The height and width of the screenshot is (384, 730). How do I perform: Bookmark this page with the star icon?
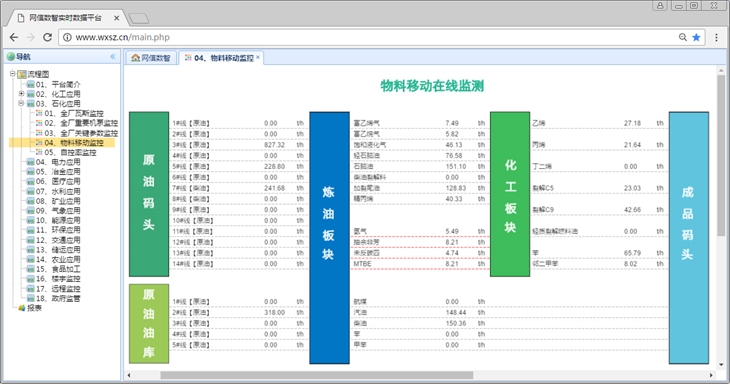696,37
